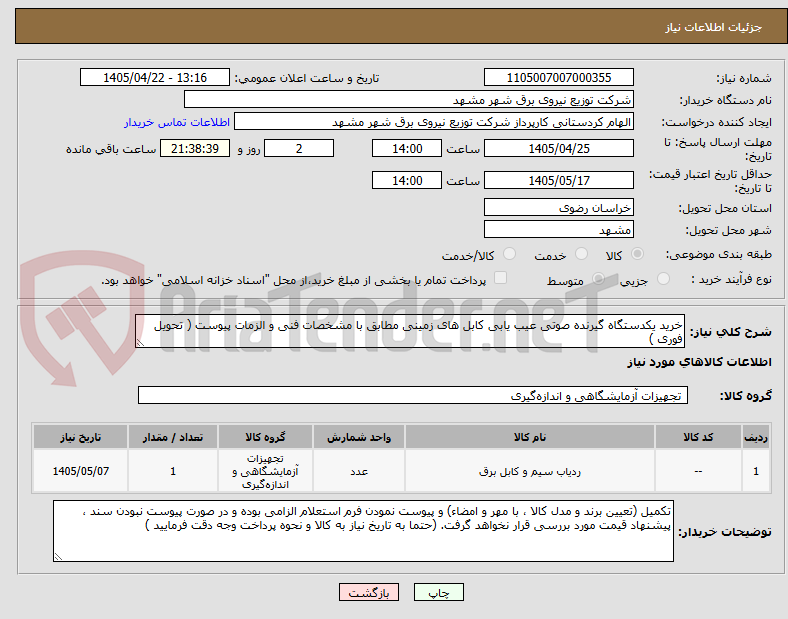Click the ساعت باقی مانده label
This screenshot has height=619, width=788.
pos(111,149)
